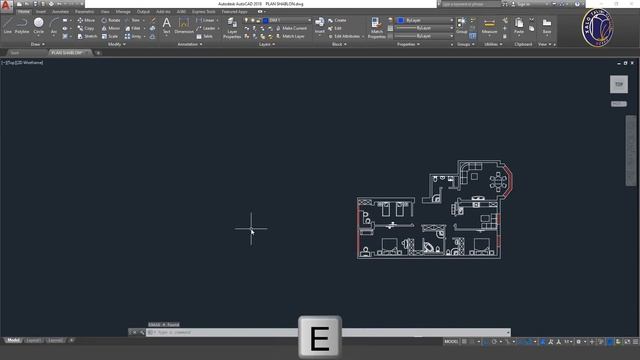Toggle the grid display in status bar

(464, 342)
